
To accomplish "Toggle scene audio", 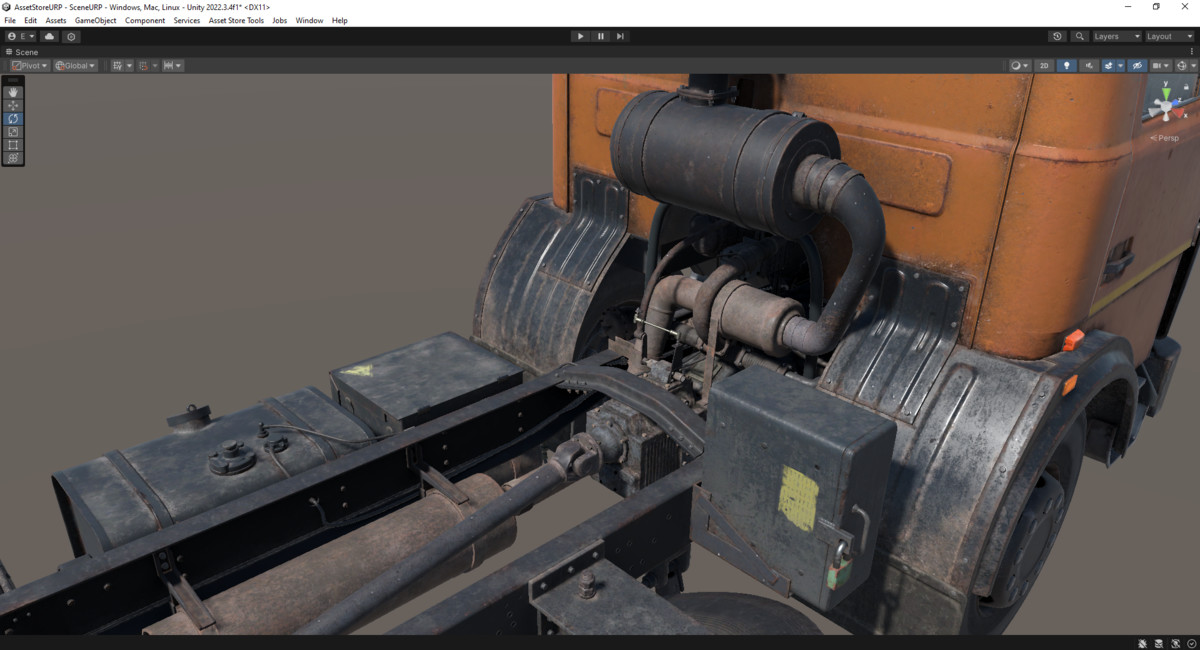I will (x=1089, y=65).
